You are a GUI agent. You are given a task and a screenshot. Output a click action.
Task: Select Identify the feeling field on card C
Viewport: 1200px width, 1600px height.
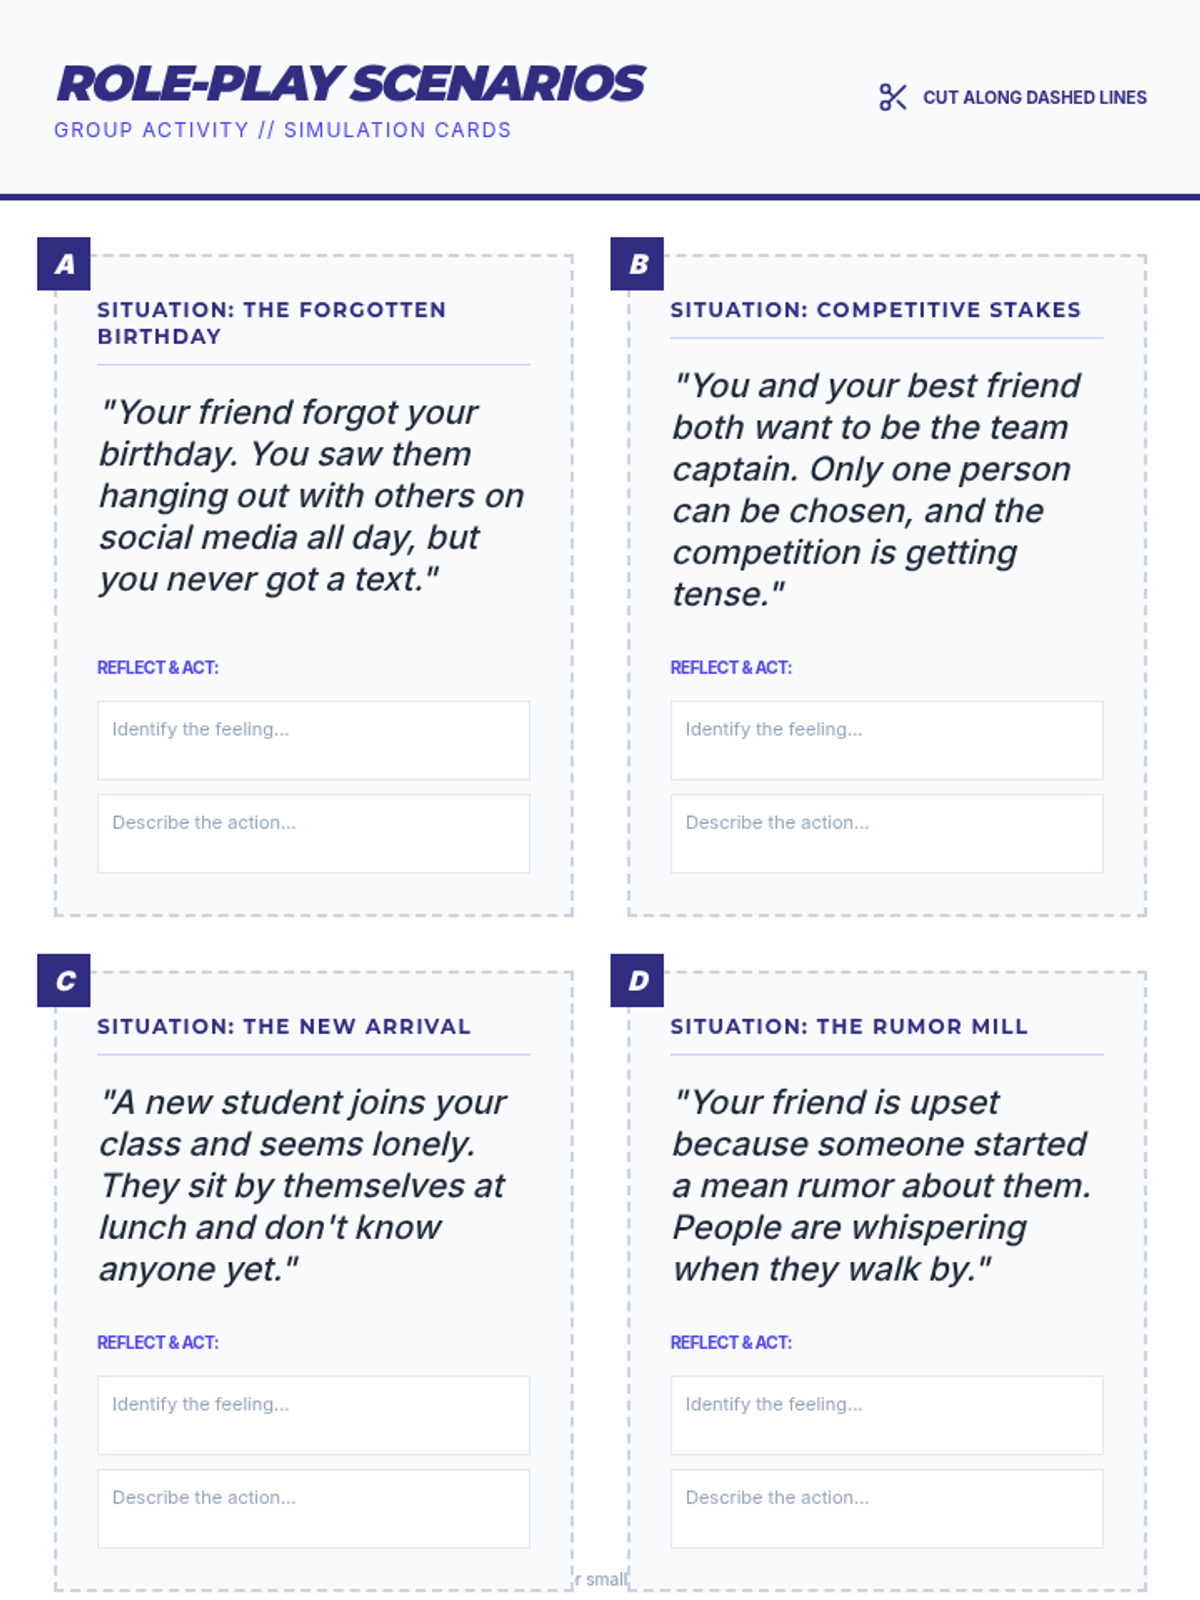click(313, 1415)
